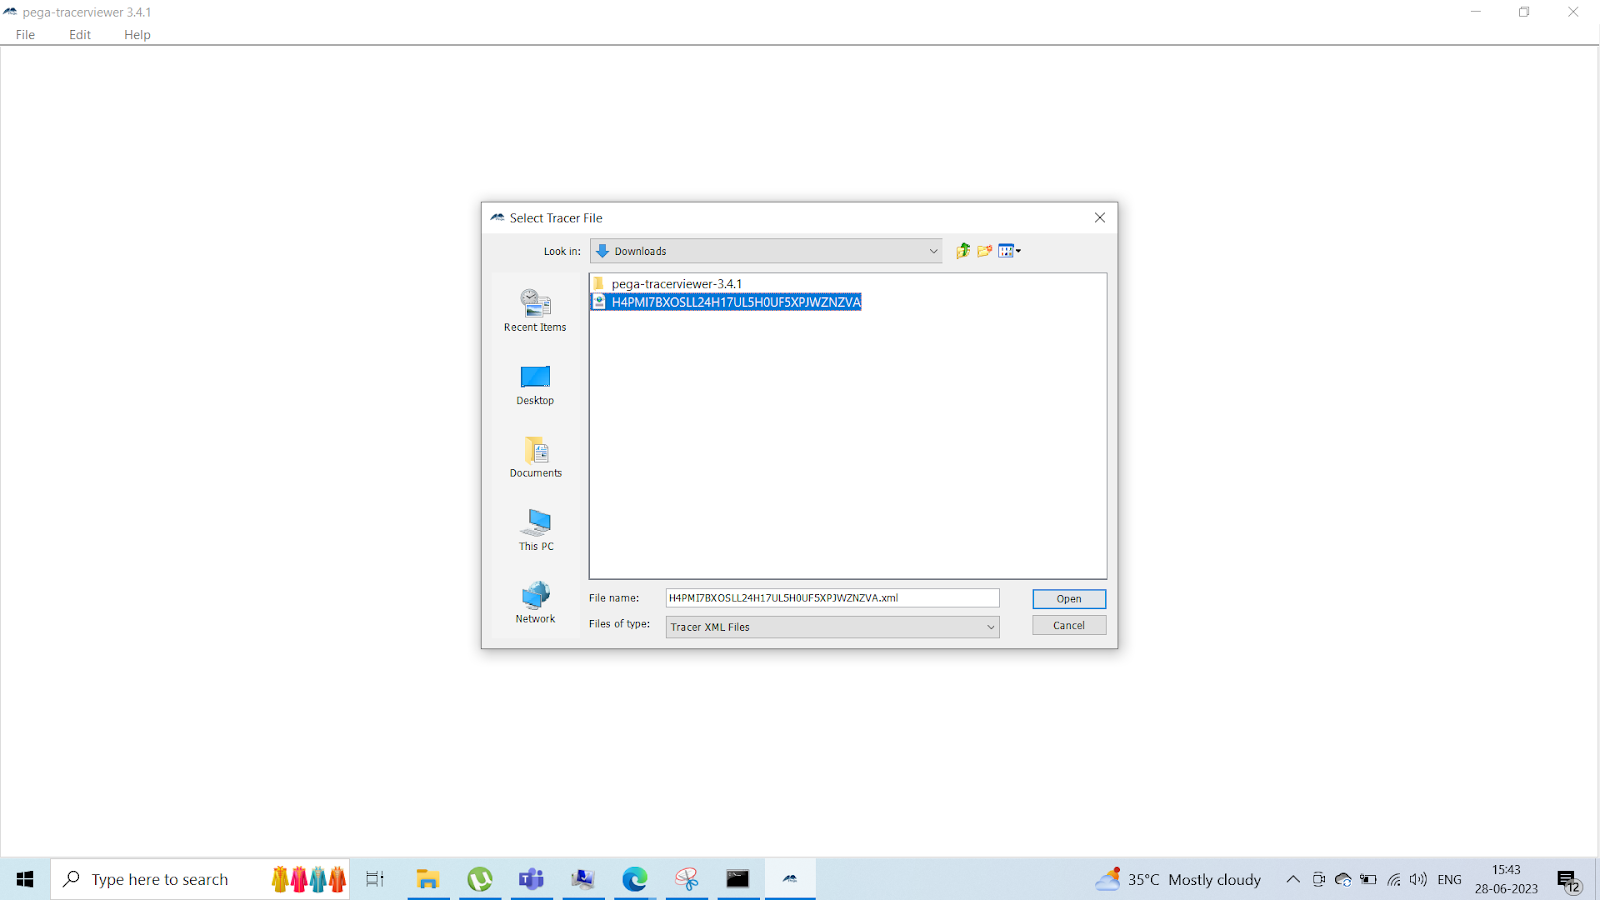Navigate to This PC

coord(536,530)
